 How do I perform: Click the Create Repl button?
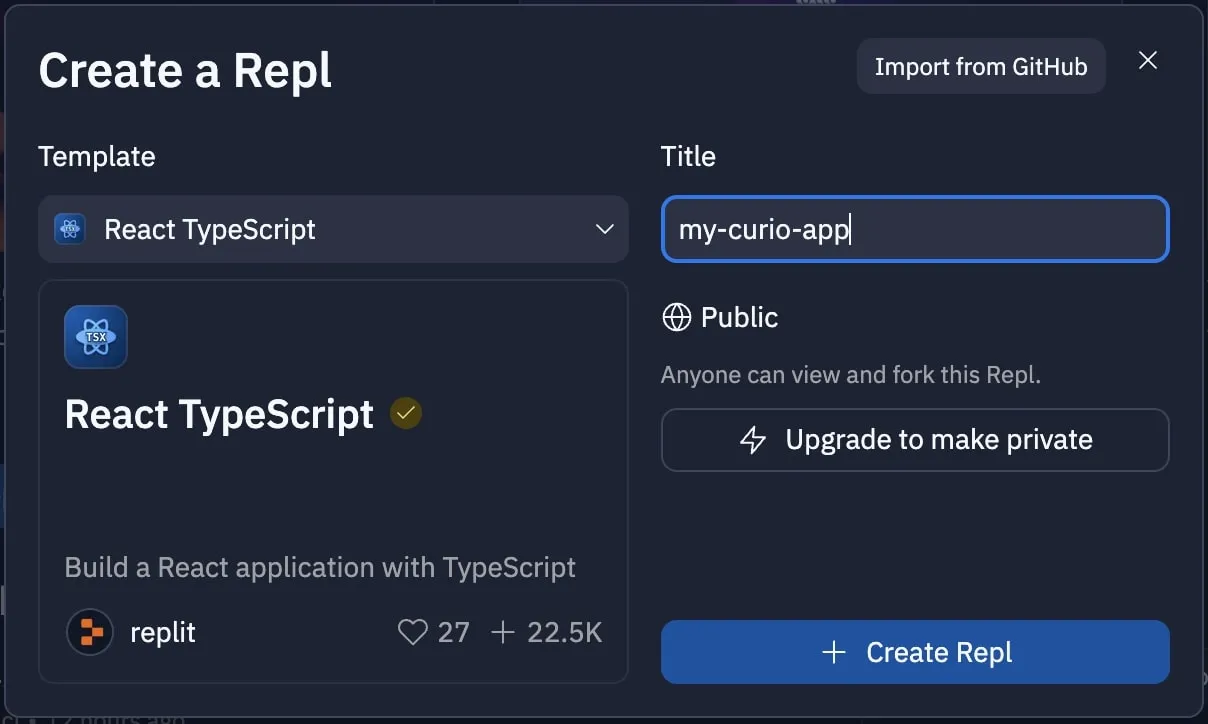(915, 652)
